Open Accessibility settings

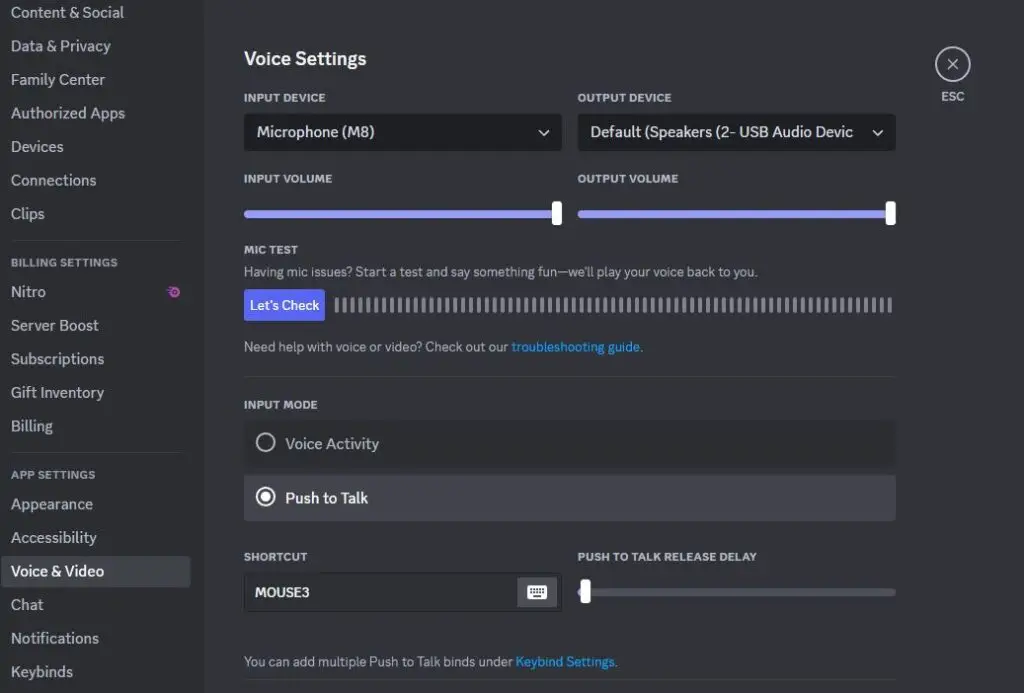point(54,538)
